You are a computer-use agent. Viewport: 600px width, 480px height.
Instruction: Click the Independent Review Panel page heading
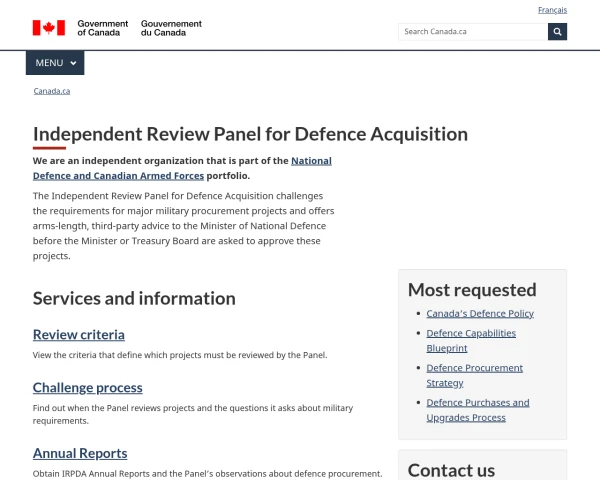coord(250,134)
